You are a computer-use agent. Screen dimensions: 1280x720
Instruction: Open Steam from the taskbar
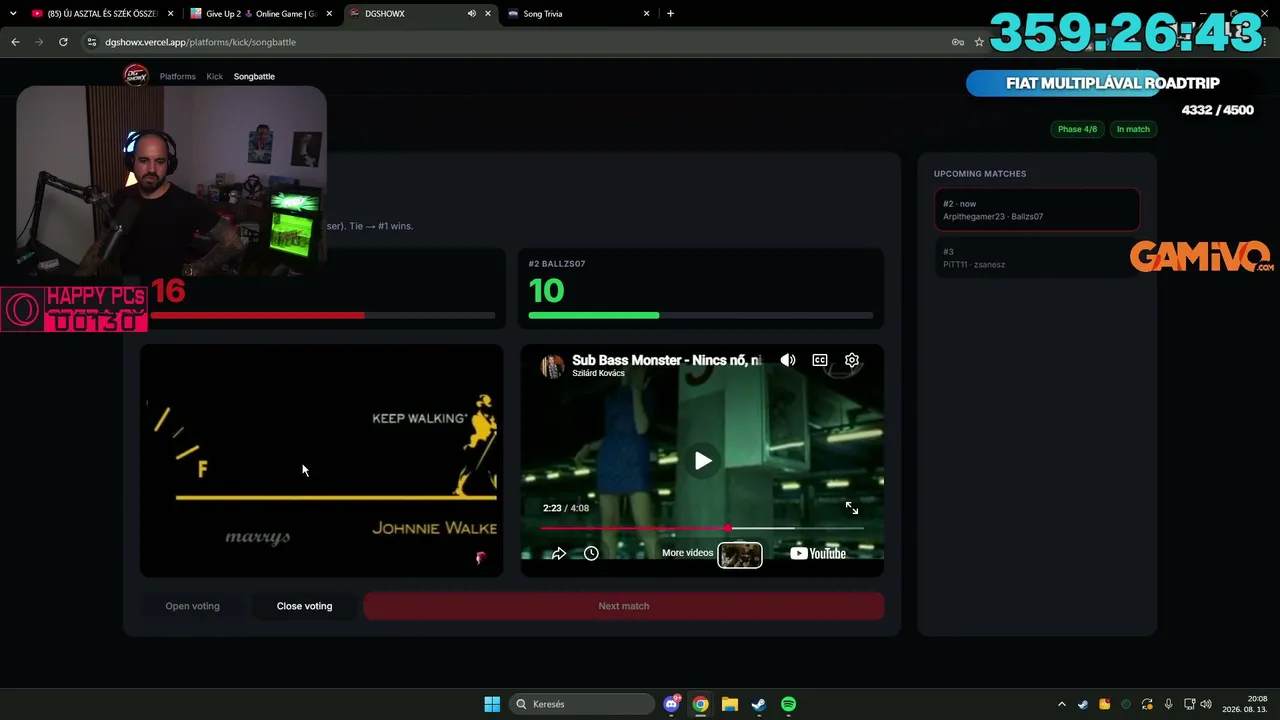tap(759, 704)
